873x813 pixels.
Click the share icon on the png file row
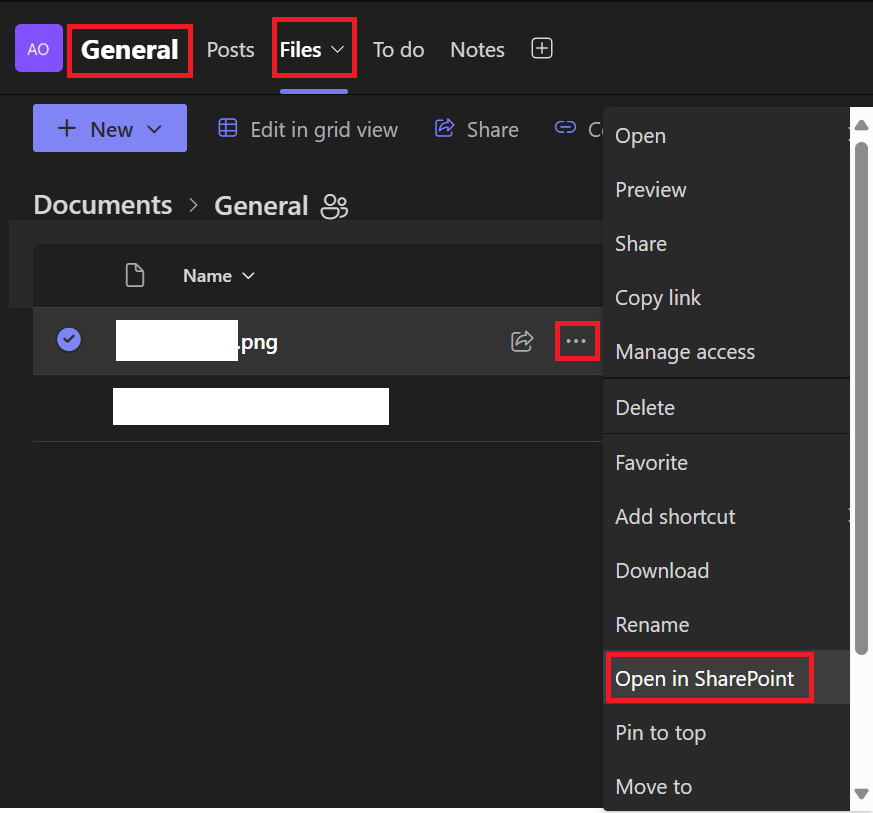[522, 341]
